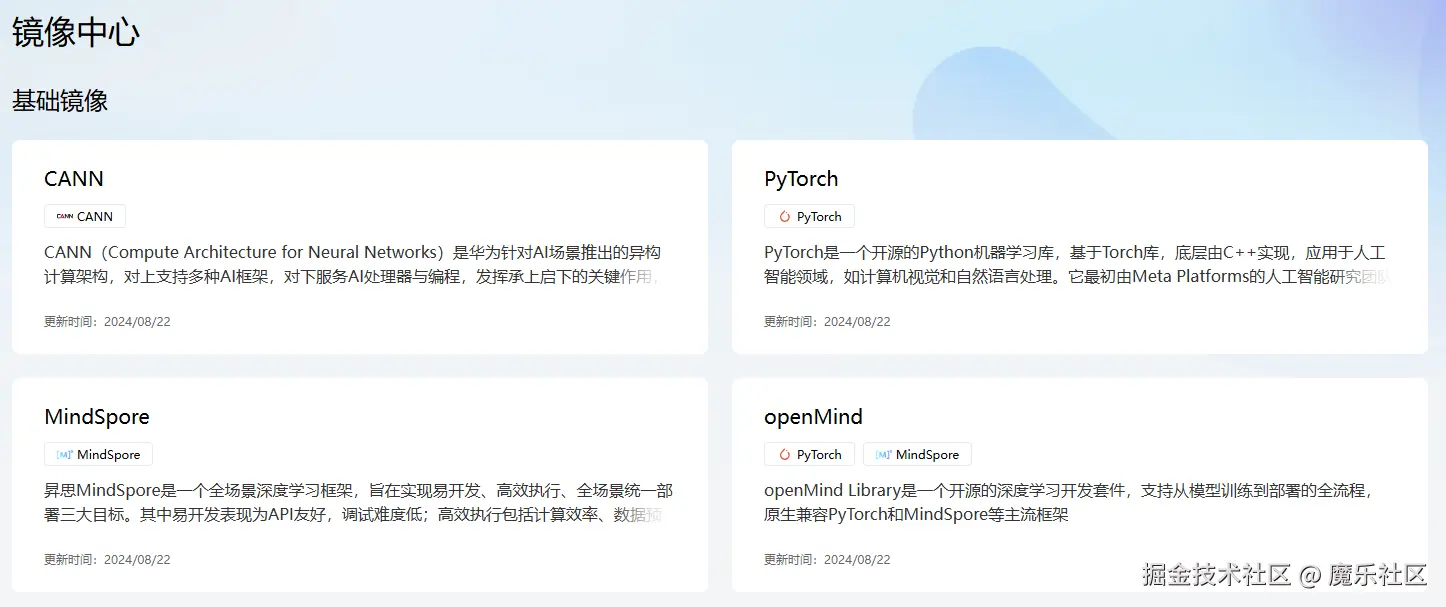Click the PyTorch flame icon in openMind card
Screen dimensions: 1446x607
[784, 454]
